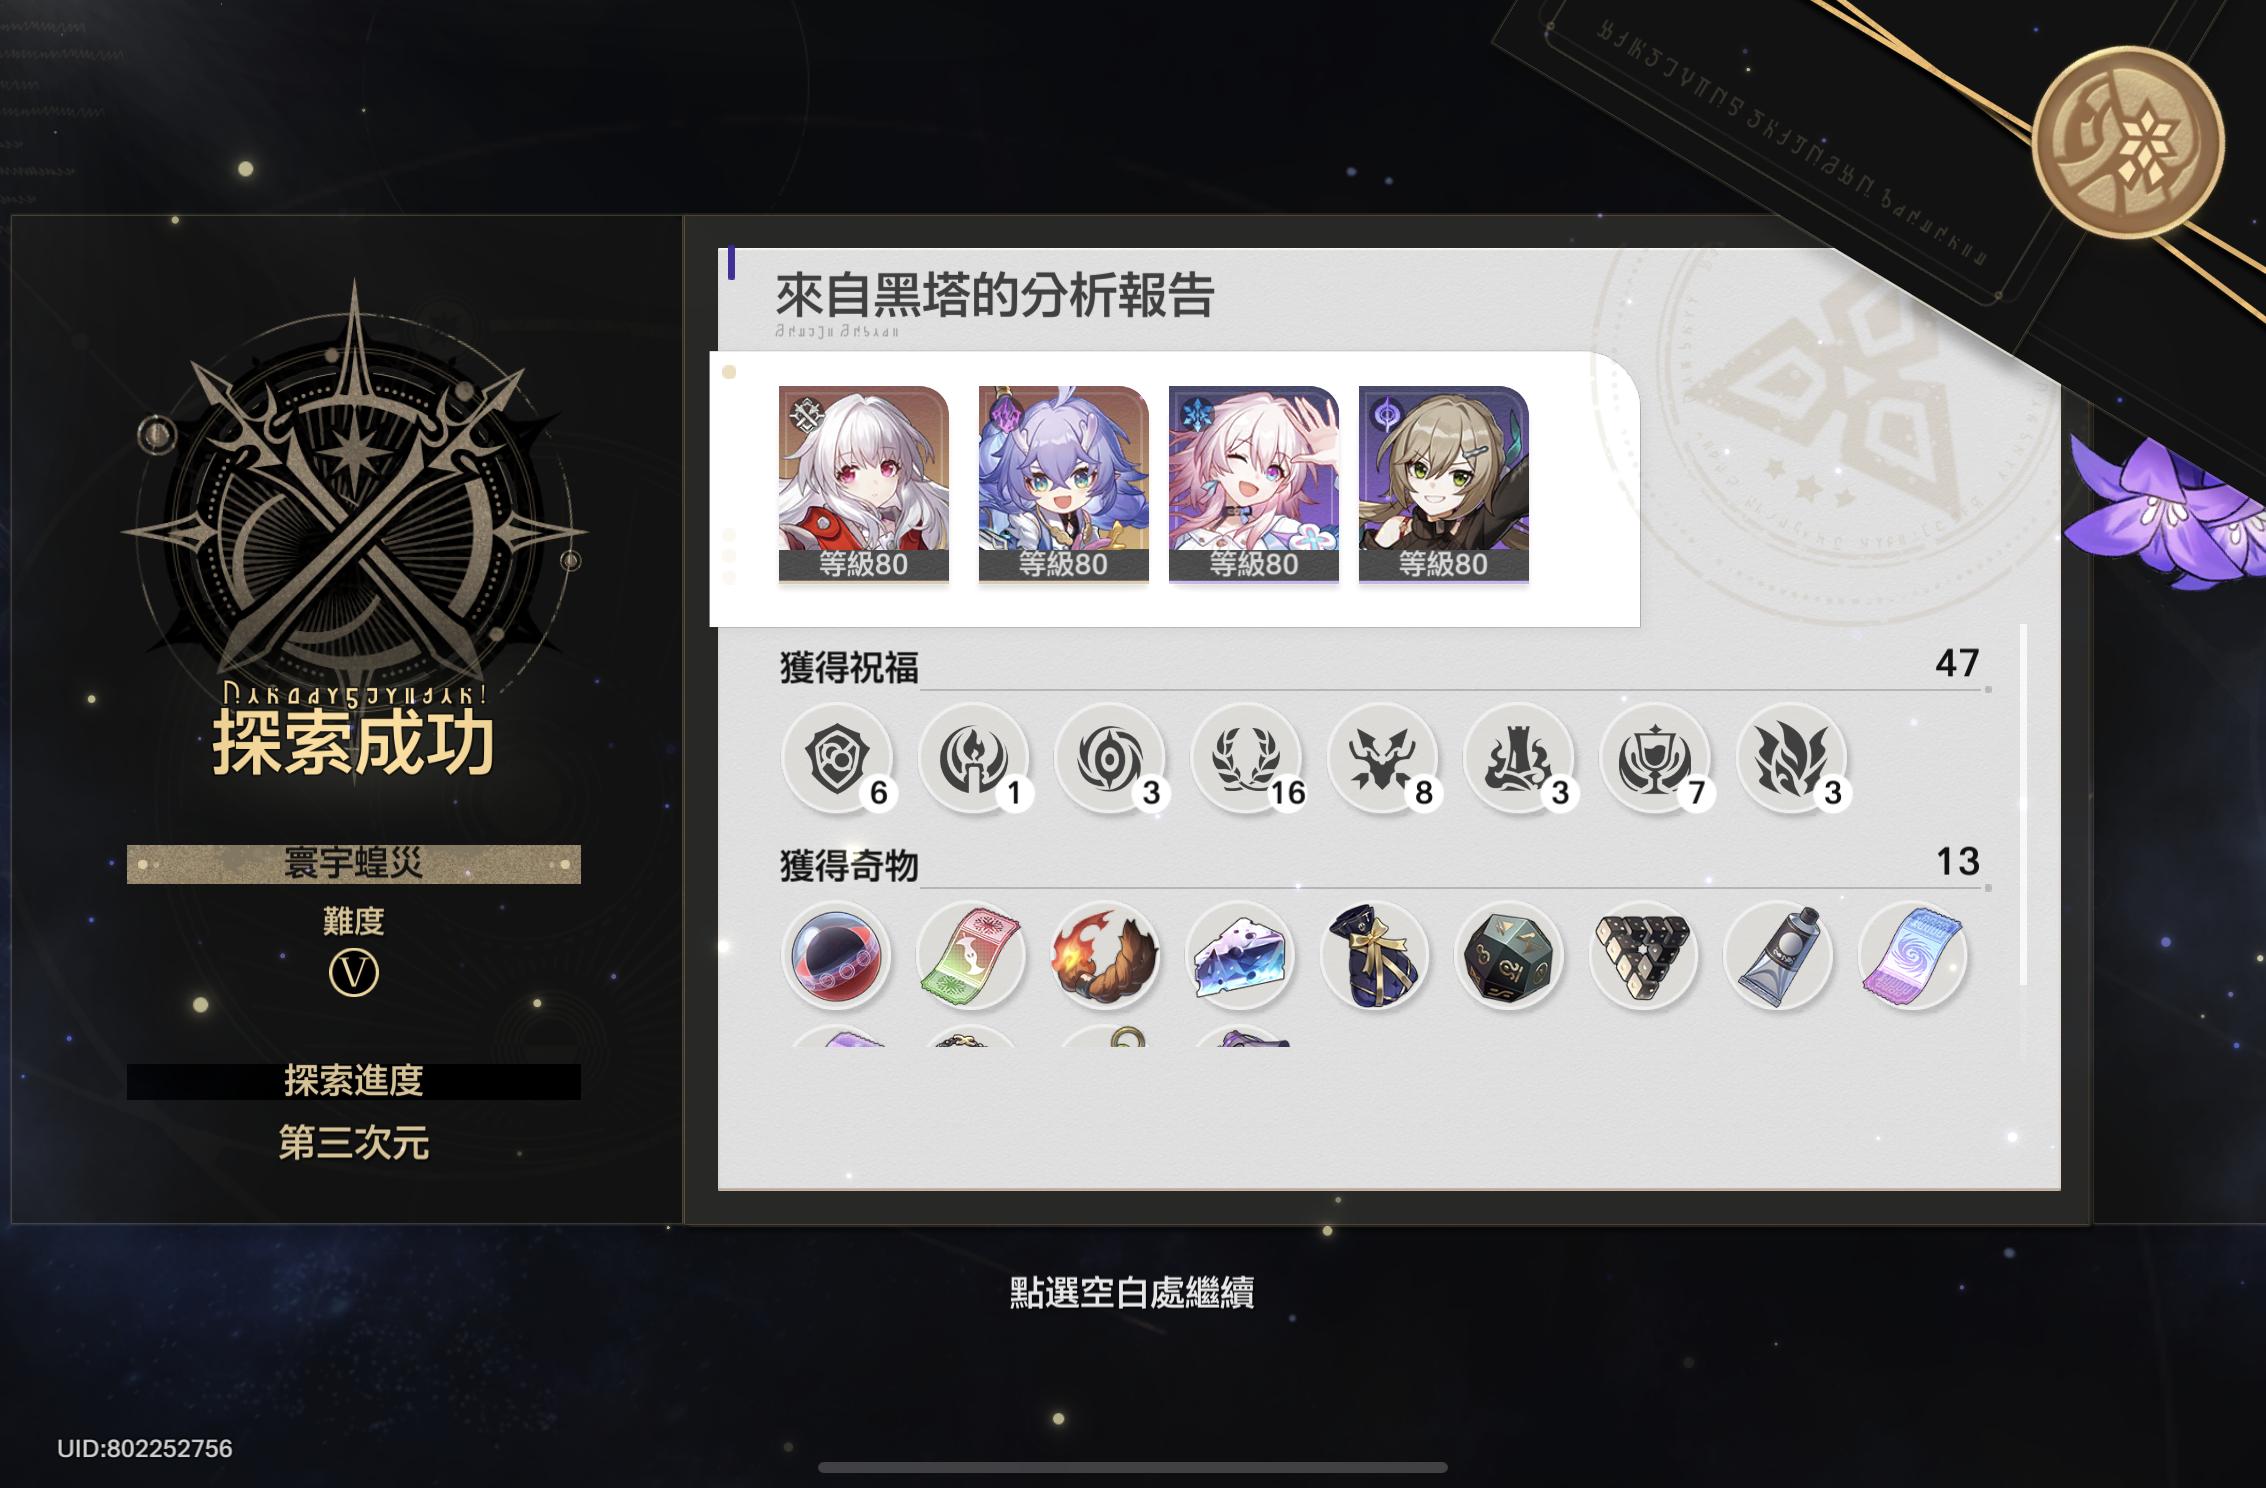This screenshot has width=2266, height=1488.
Task: Click the gold emblem medallion at top right
Action: 2129,142
